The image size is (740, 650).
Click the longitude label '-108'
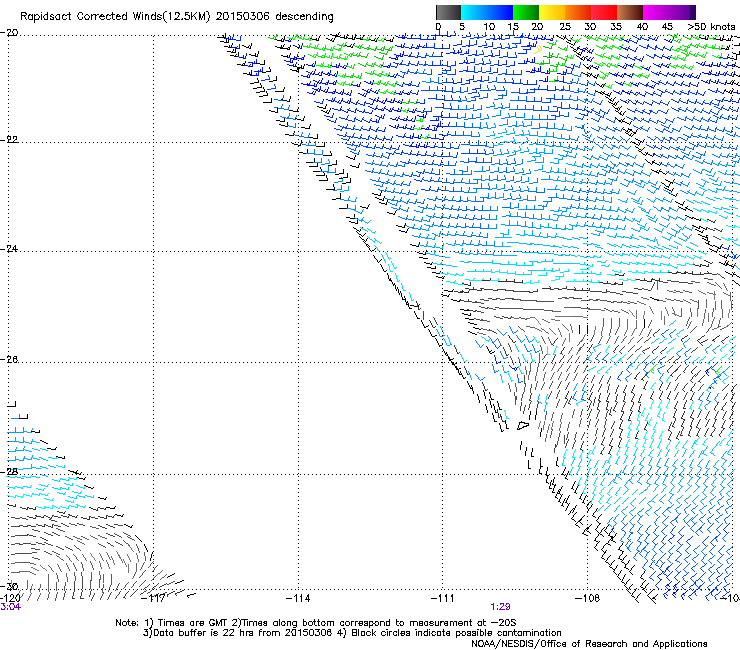coord(588,598)
